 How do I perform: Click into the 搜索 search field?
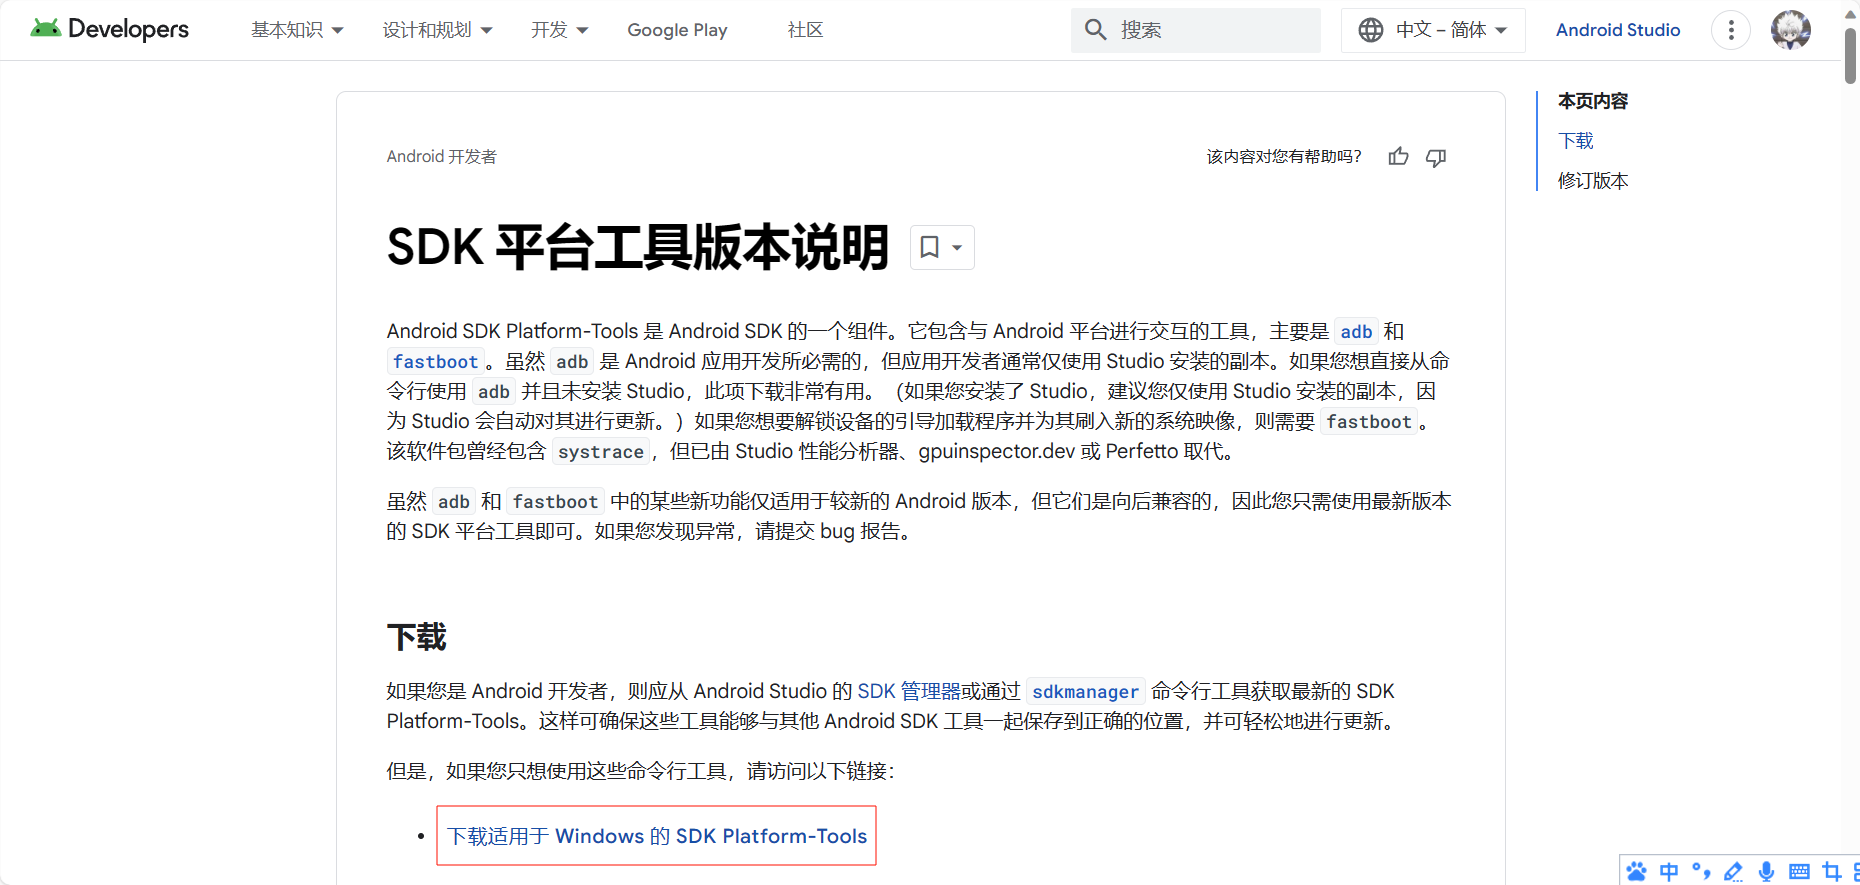(1196, 30)
